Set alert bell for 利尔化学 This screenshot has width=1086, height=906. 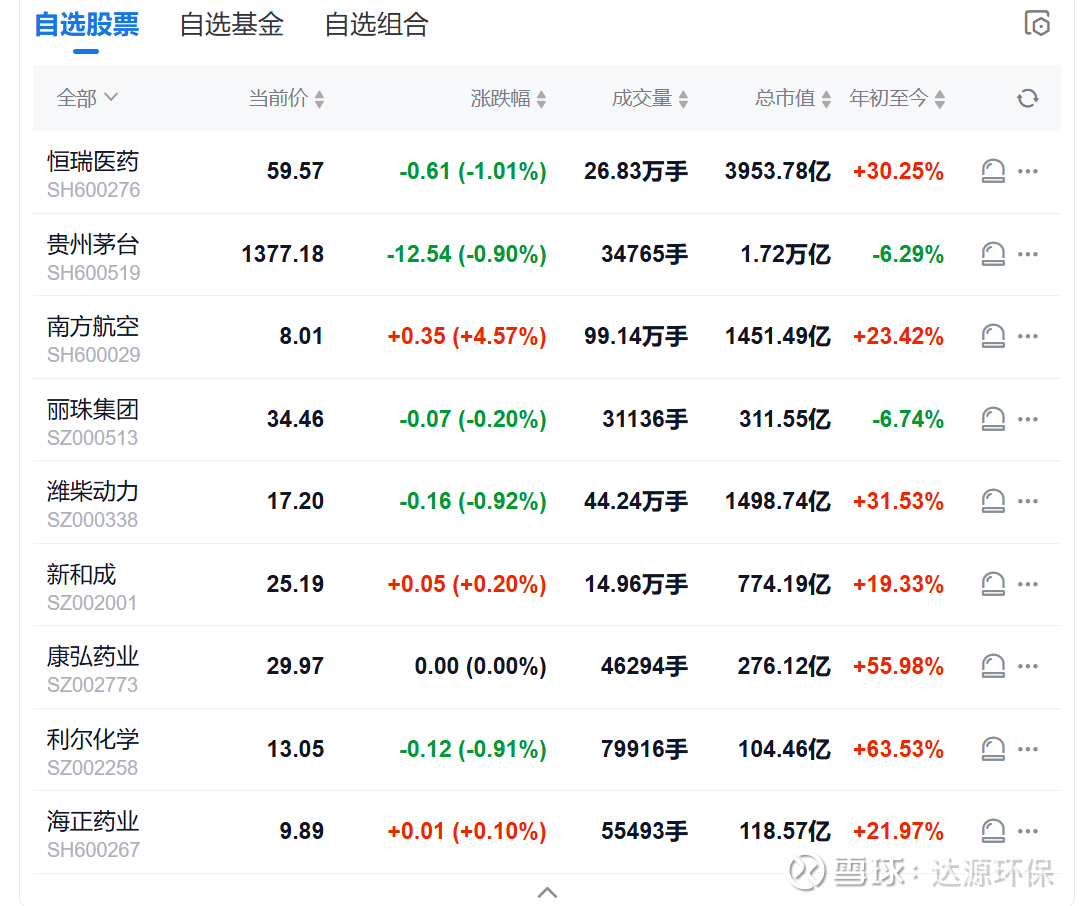pyautogui.click(x=993, y=749)
